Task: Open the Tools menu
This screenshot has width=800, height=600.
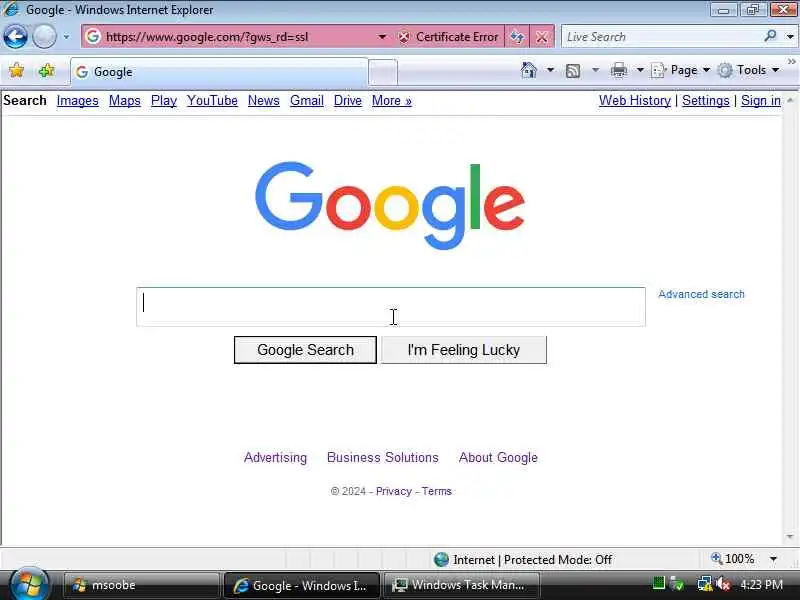Action: 748,70
